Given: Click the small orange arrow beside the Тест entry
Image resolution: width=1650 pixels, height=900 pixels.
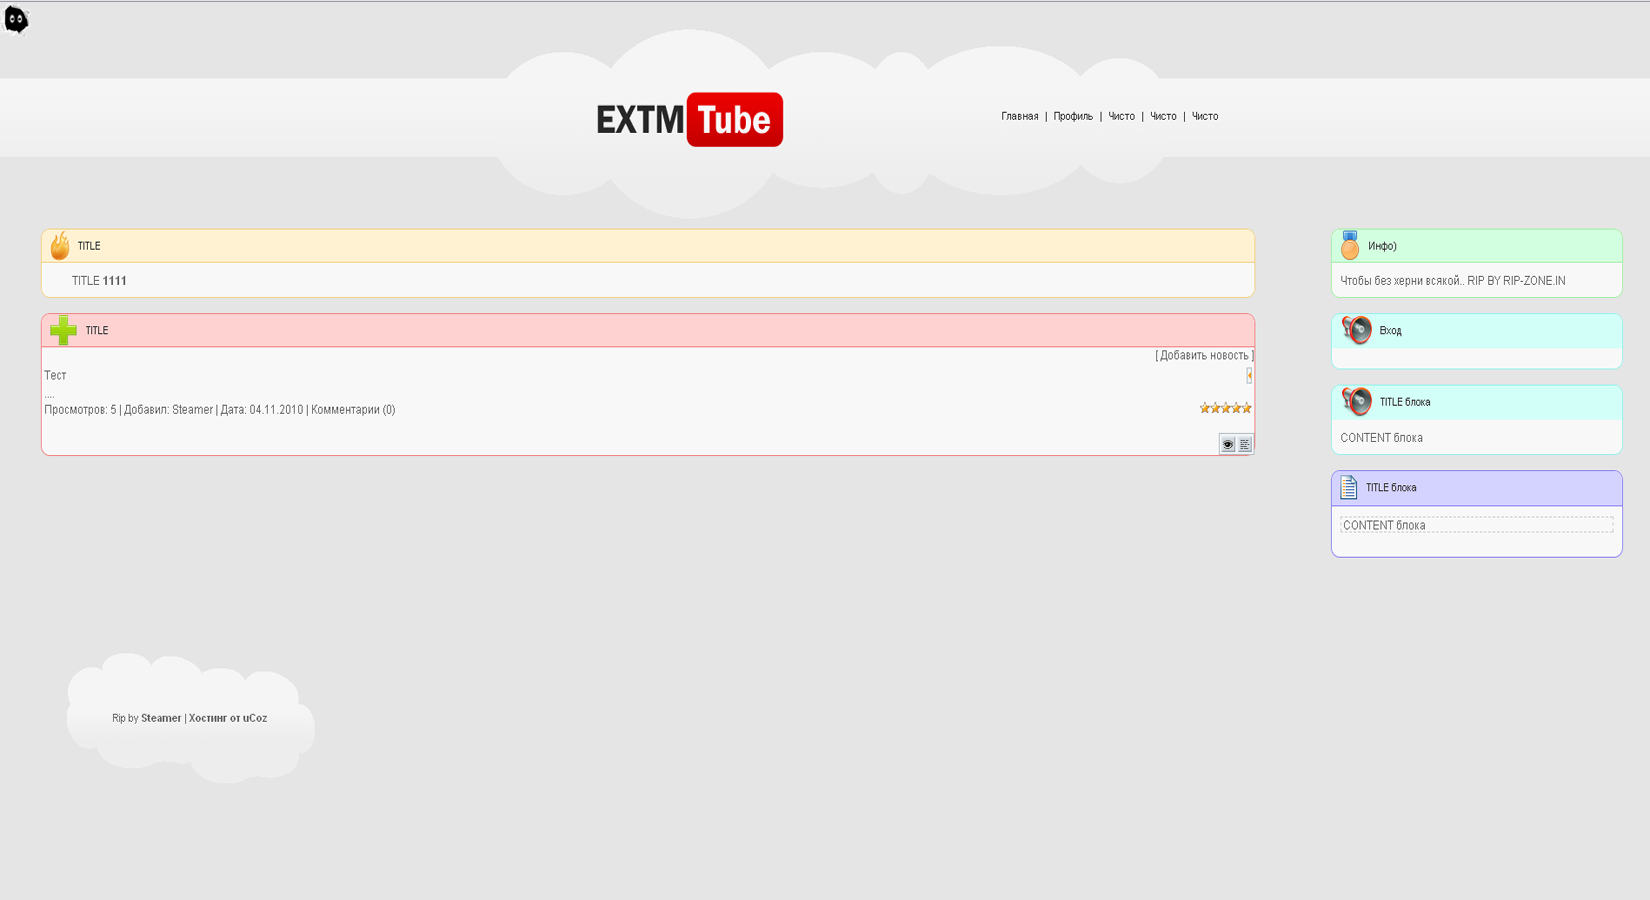Looking at the screenshot, I should tap(1249, 376).
